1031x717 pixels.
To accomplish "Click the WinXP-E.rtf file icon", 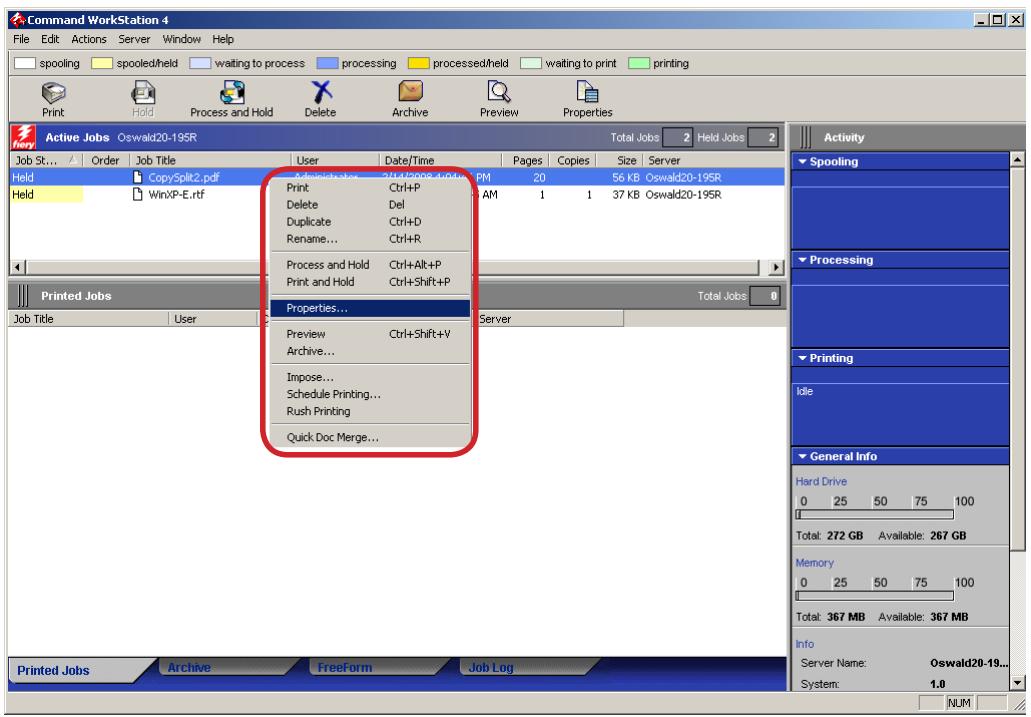I will pyautogui.click(x=137, y=194).
